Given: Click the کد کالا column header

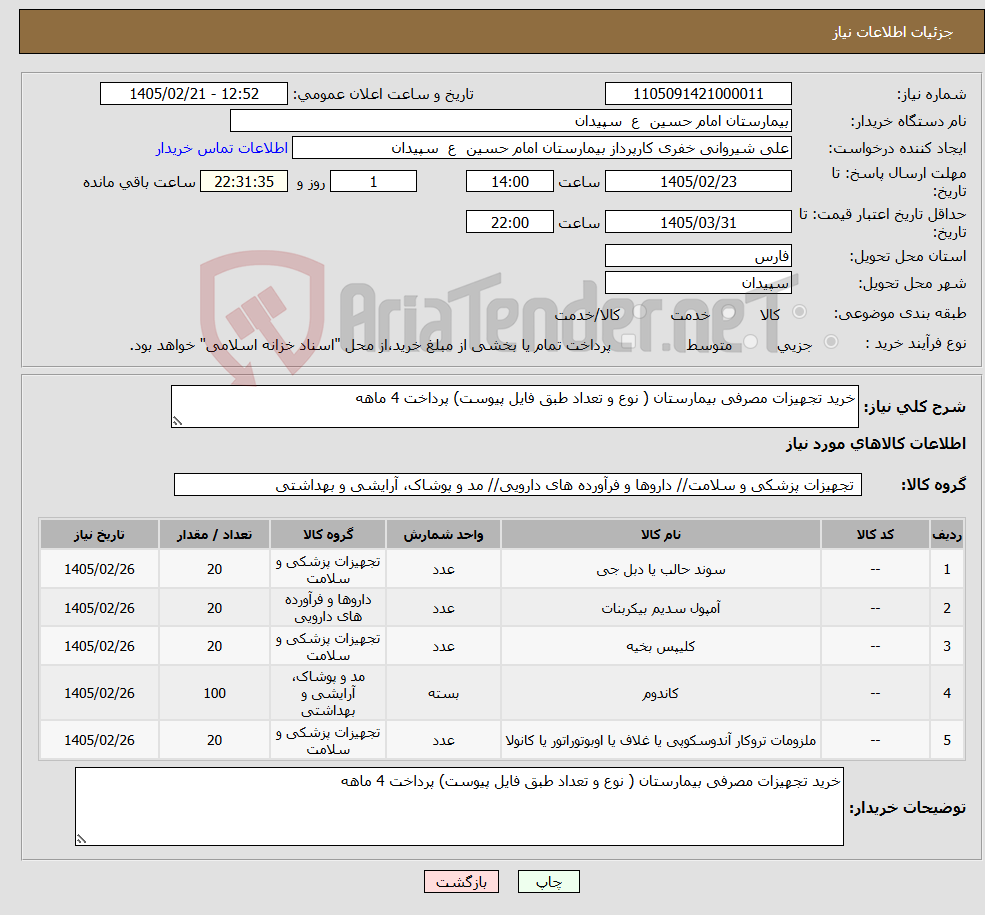Looking at the screenshot, I should 875,534.
